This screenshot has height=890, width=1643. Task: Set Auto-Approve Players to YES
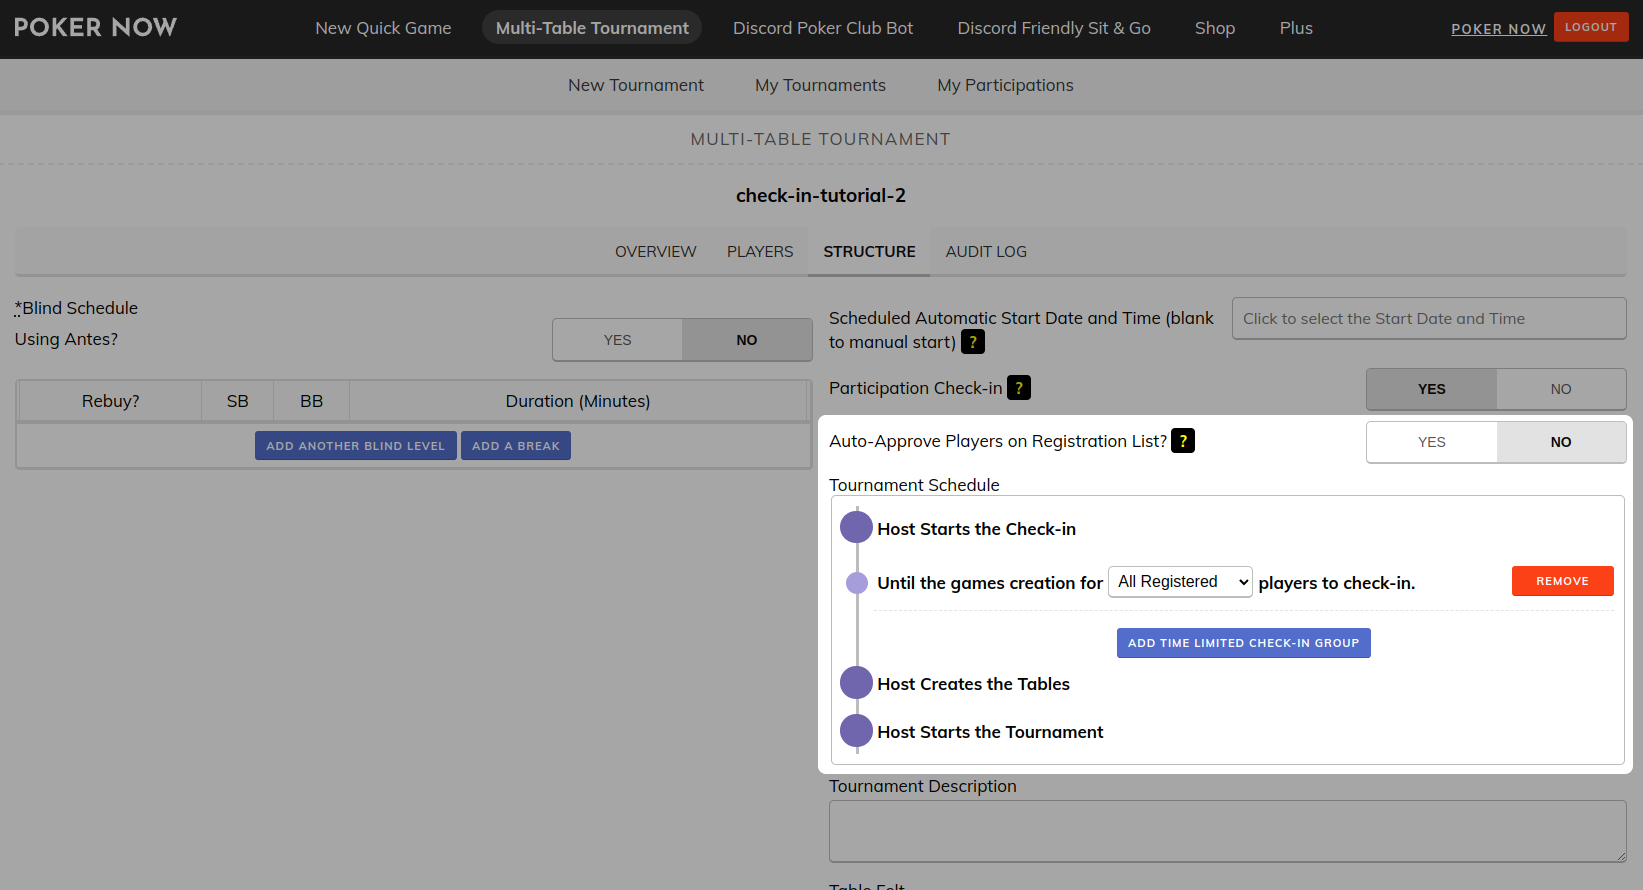pos(1432,442)
